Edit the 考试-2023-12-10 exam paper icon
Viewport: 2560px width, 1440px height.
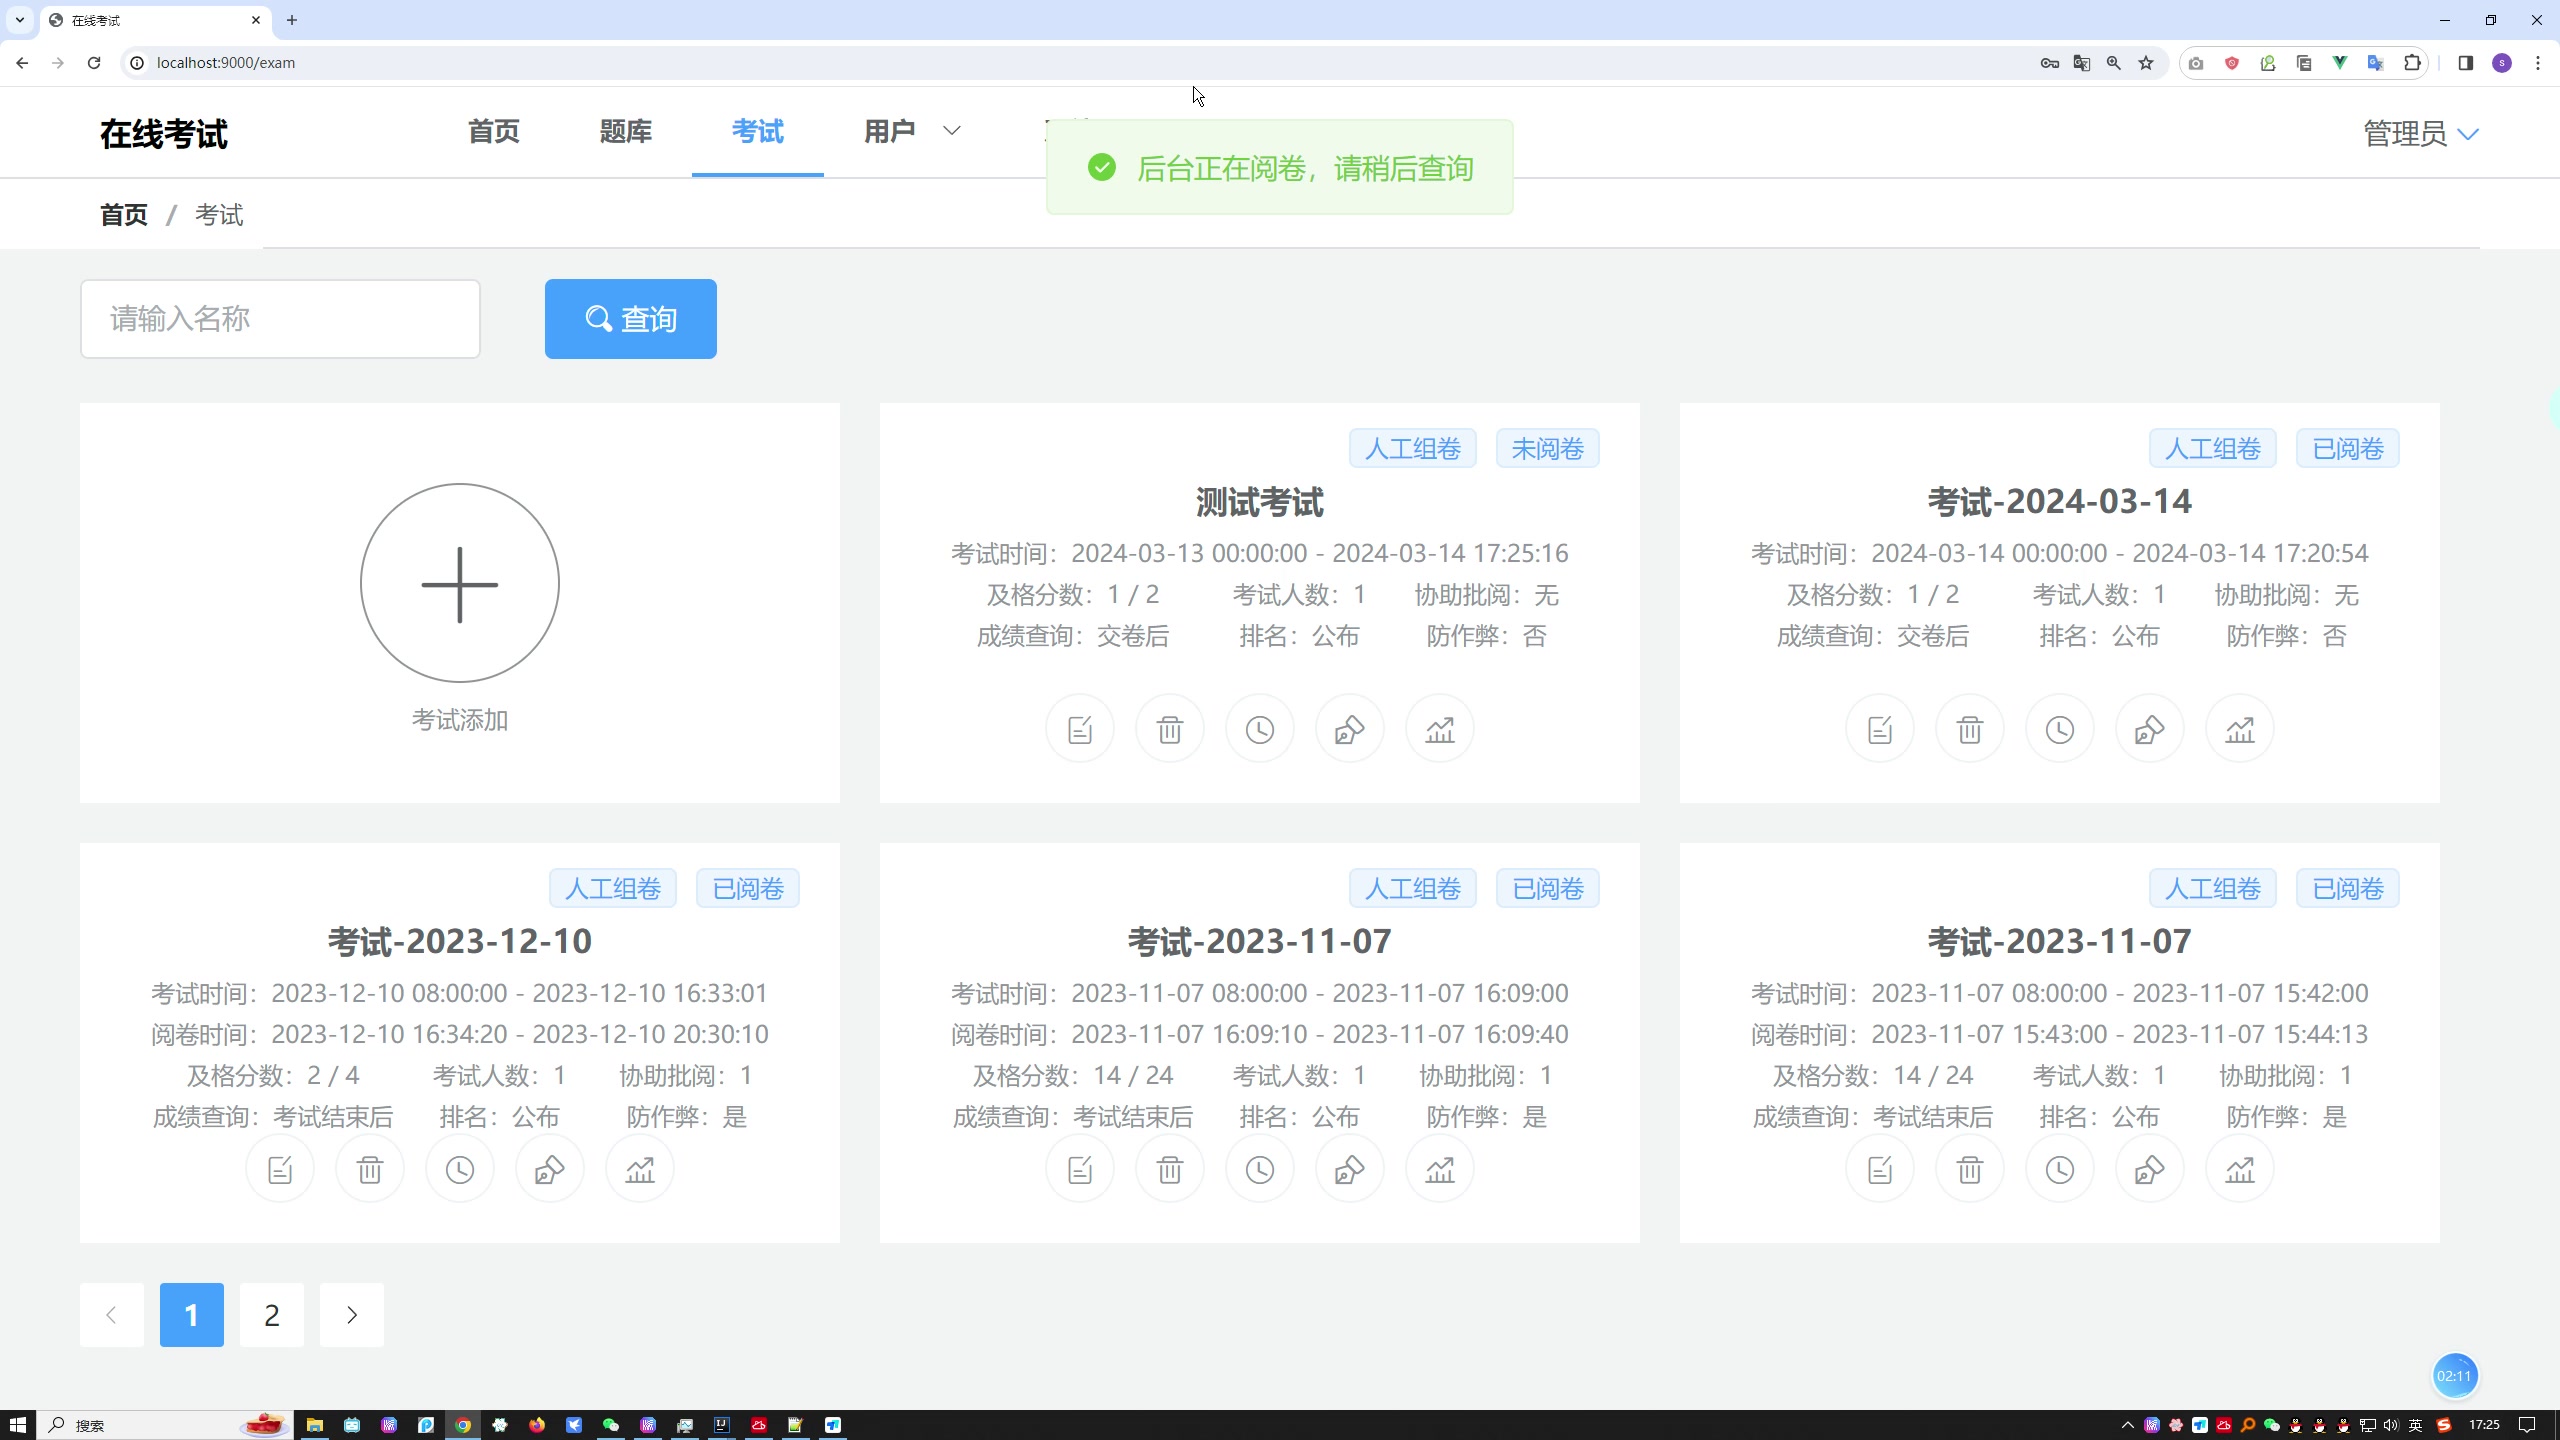280,1169
